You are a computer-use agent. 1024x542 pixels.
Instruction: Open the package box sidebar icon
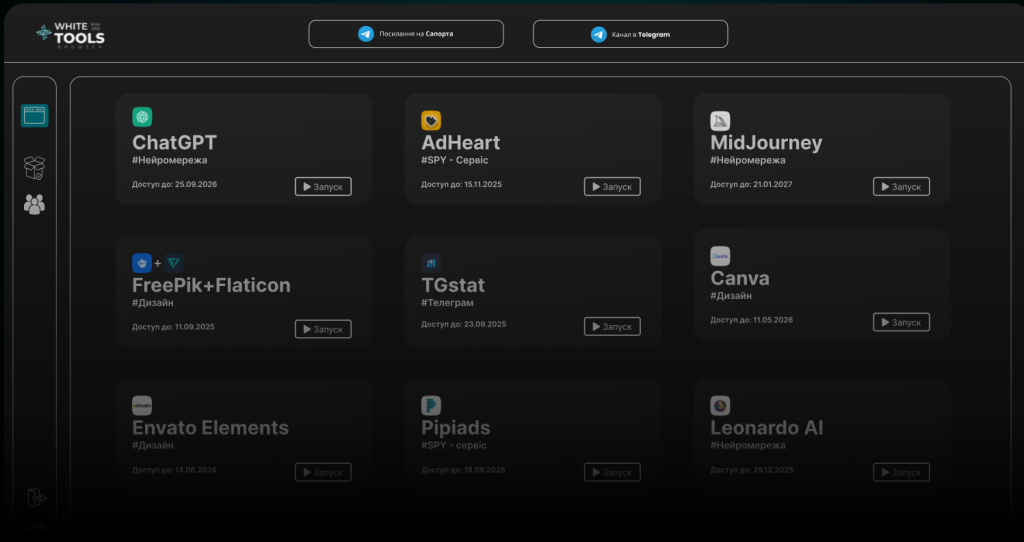(x=35, y=168)
